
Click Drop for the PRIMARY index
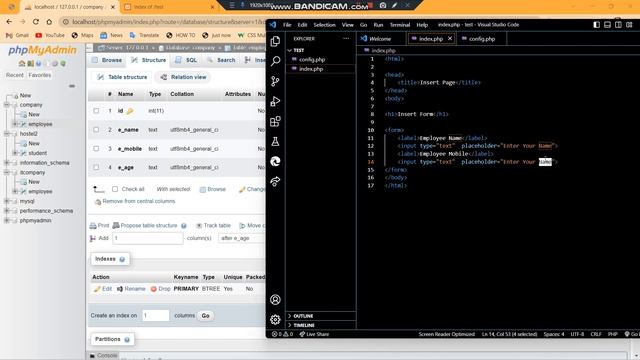point(161,289)
